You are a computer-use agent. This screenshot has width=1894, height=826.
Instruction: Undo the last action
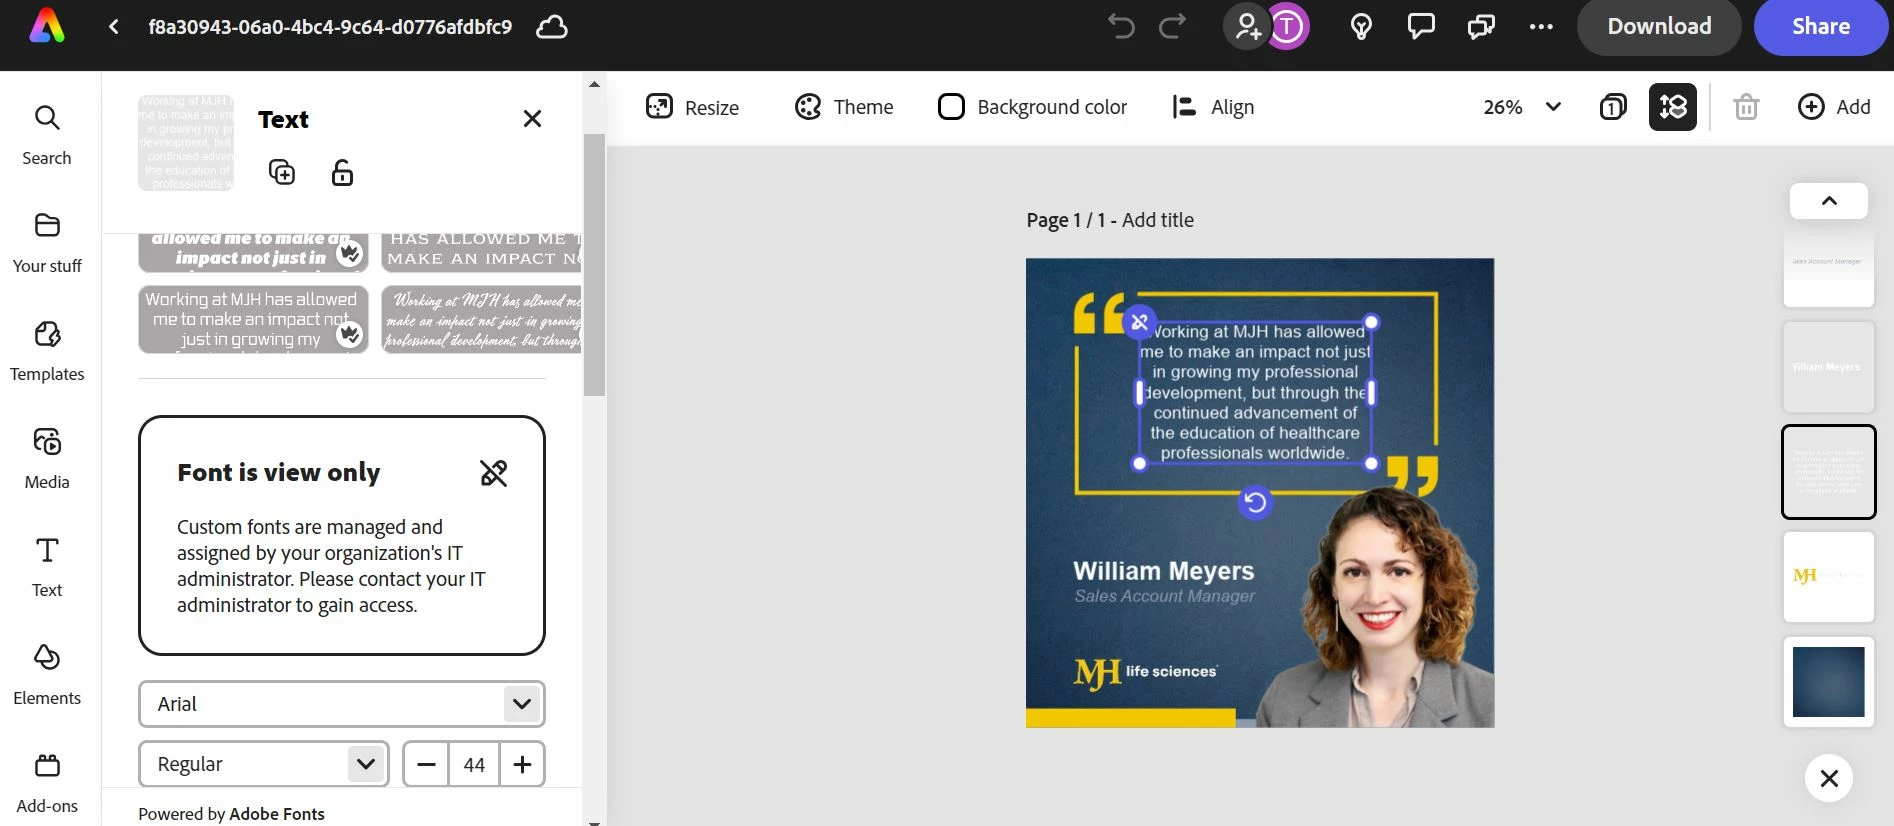pyautogui.click(x=1122, y=26)
